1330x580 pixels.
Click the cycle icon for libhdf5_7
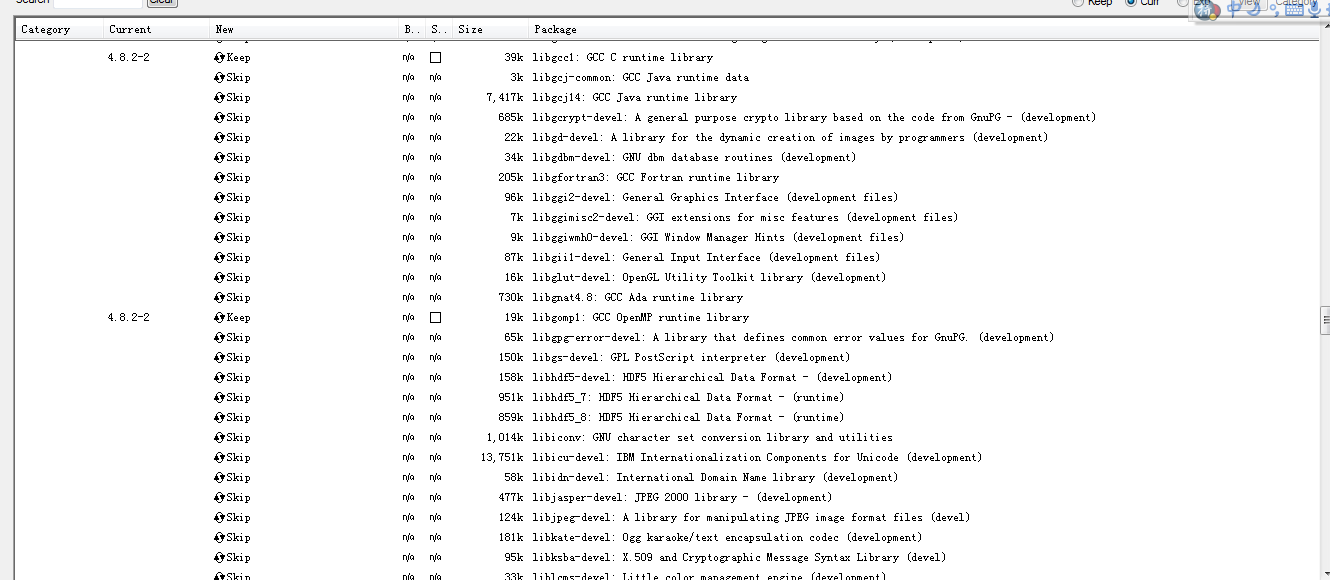[x=220, y=398]
